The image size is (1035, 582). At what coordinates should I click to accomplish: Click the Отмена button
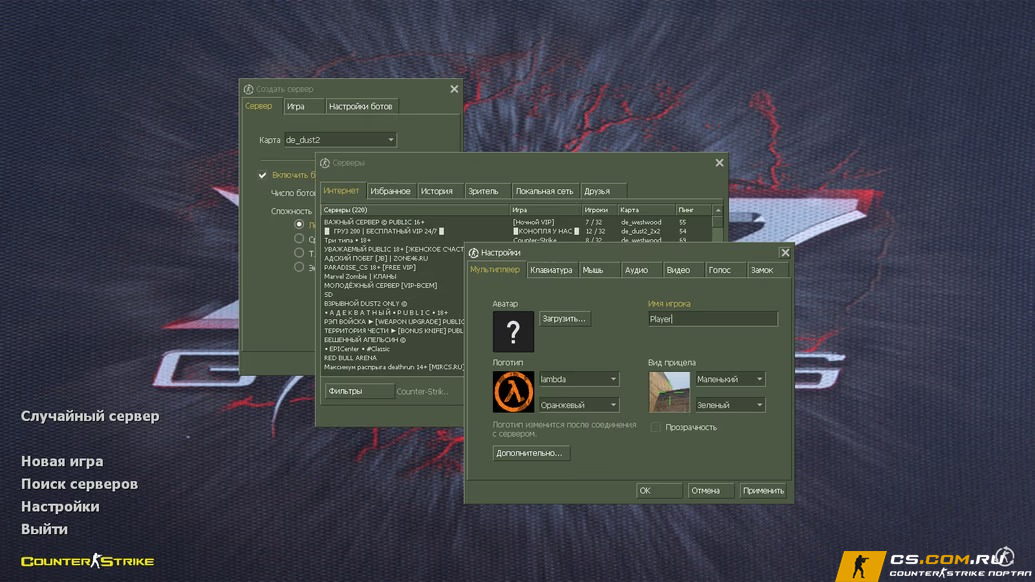[710, 491]
